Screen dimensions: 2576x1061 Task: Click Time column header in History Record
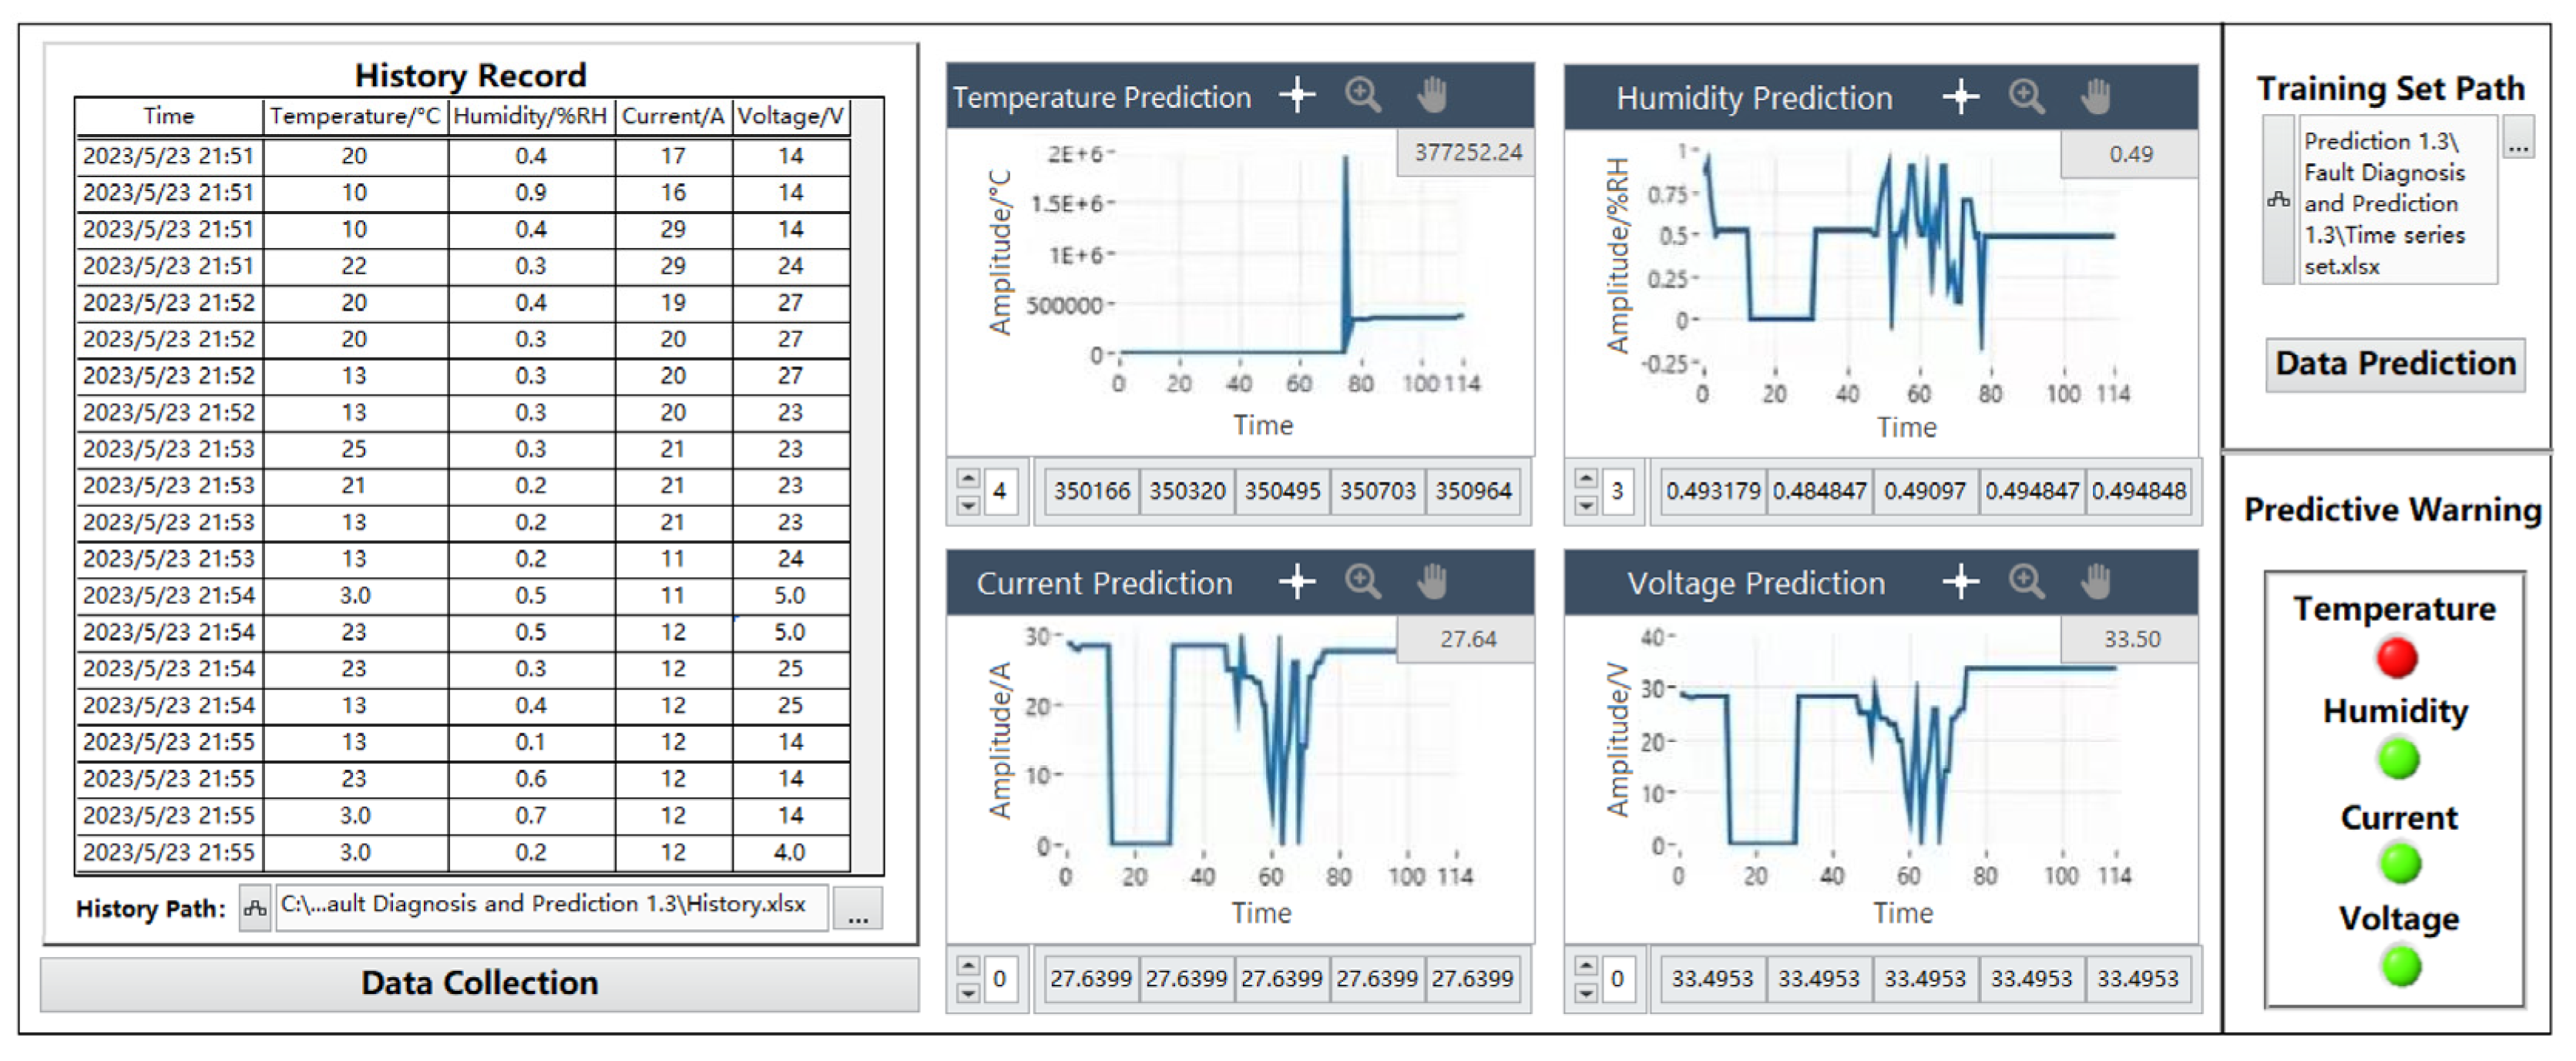pos(168,116)
